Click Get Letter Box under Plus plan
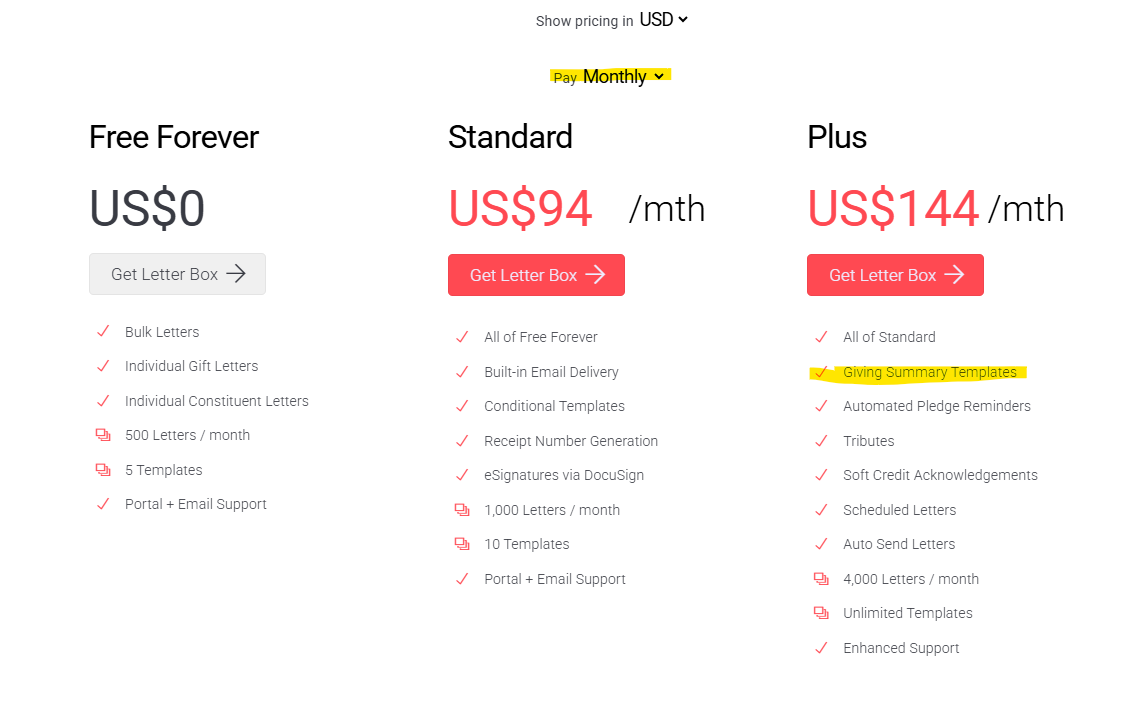1147x715 pixels. 895,275
